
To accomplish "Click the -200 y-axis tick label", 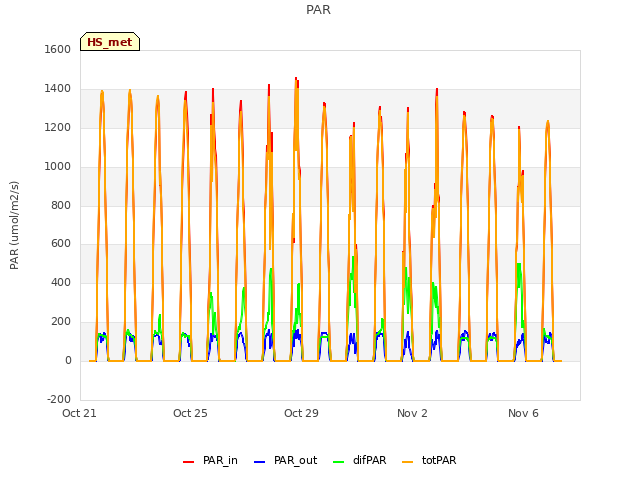I will pos(59,399).
